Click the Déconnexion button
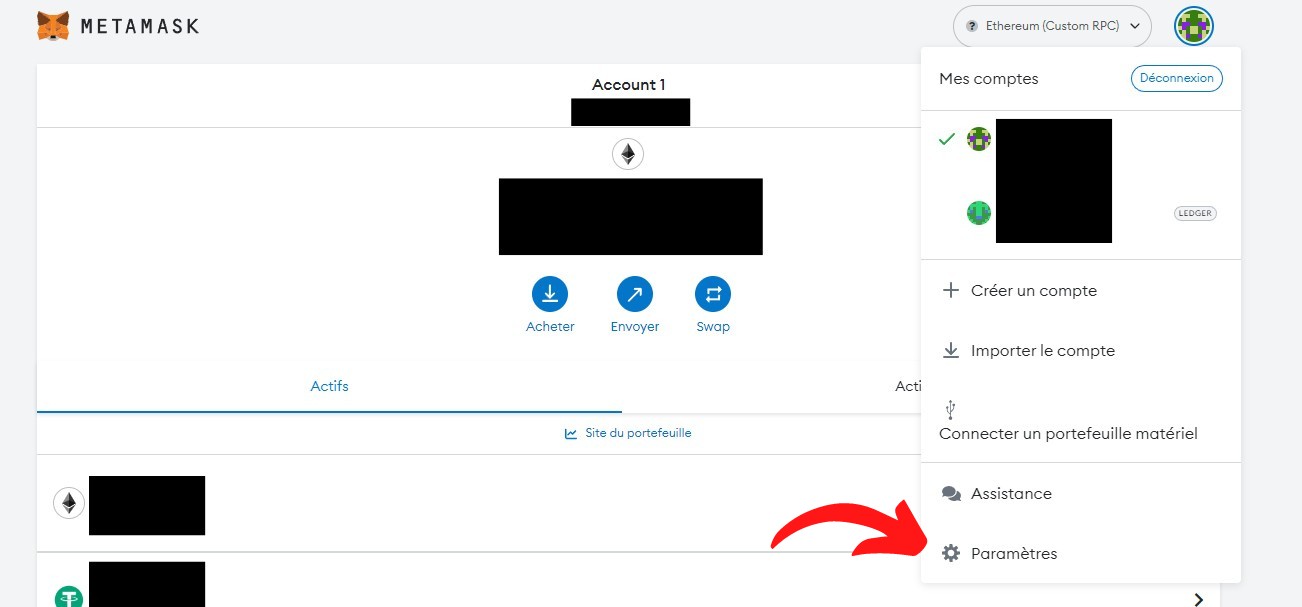1302x607 pixels. [x=1176, y=78]
